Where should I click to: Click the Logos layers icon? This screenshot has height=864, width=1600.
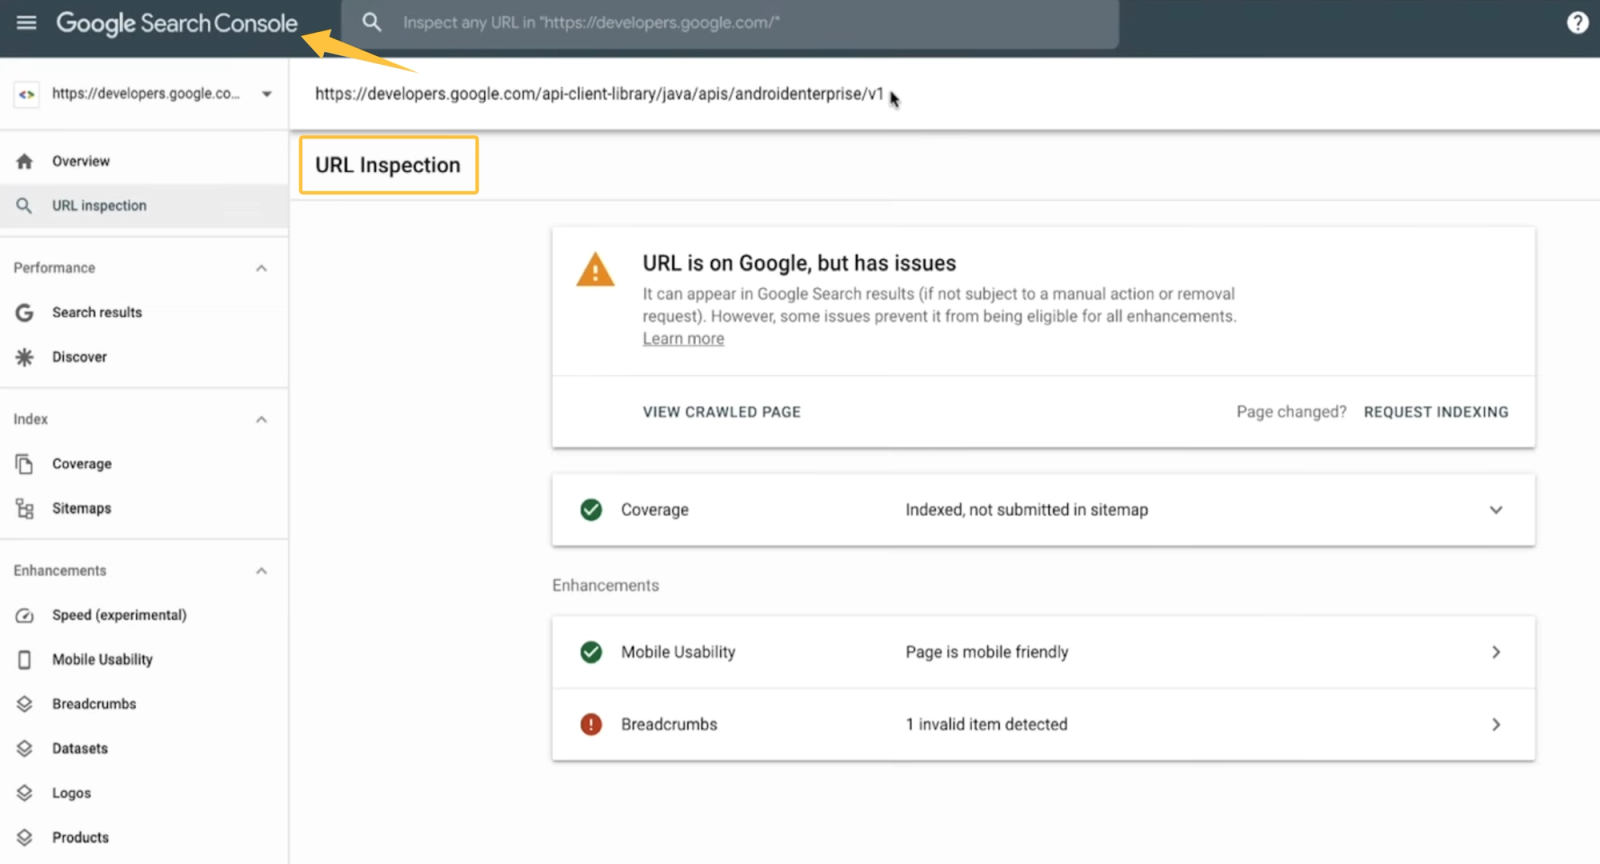(25, 793)
